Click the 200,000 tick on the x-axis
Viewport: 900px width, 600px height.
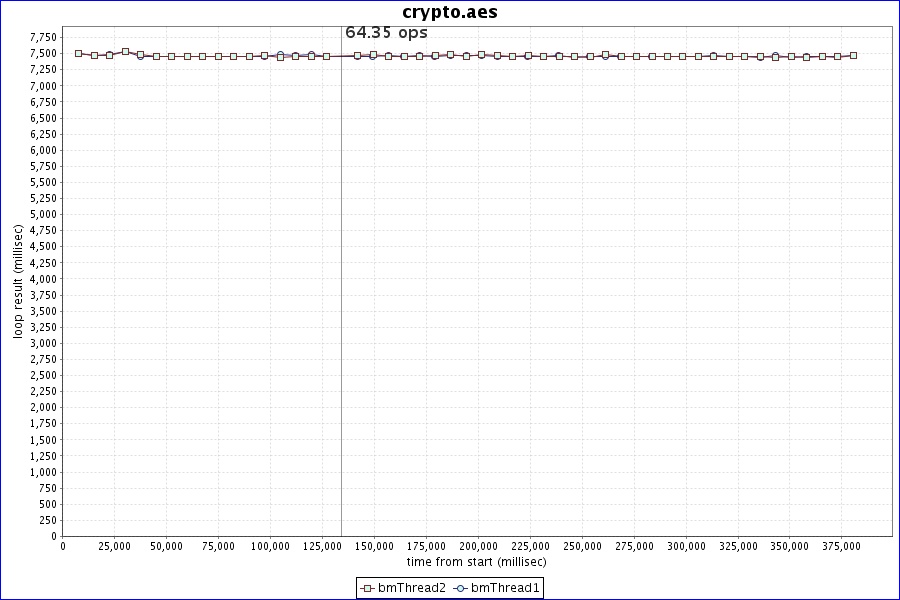pos(478,546)
